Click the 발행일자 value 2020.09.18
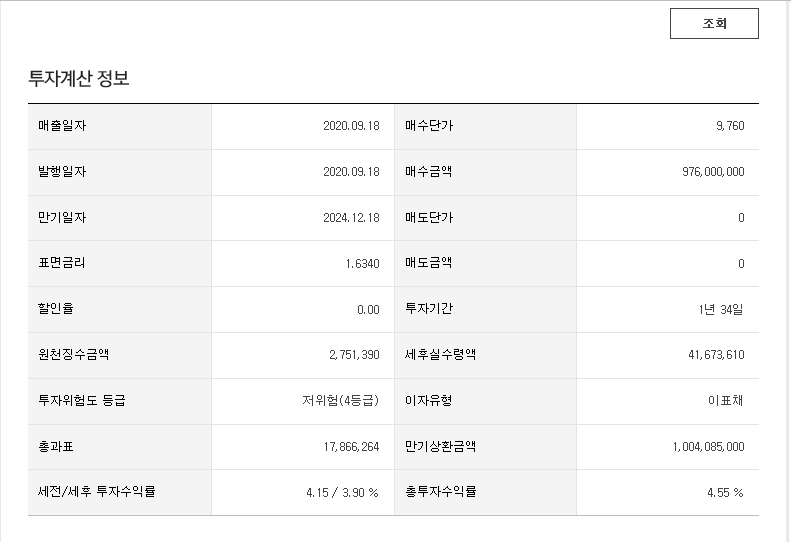This screenshot has height=542, width=791. click(351, 172)
